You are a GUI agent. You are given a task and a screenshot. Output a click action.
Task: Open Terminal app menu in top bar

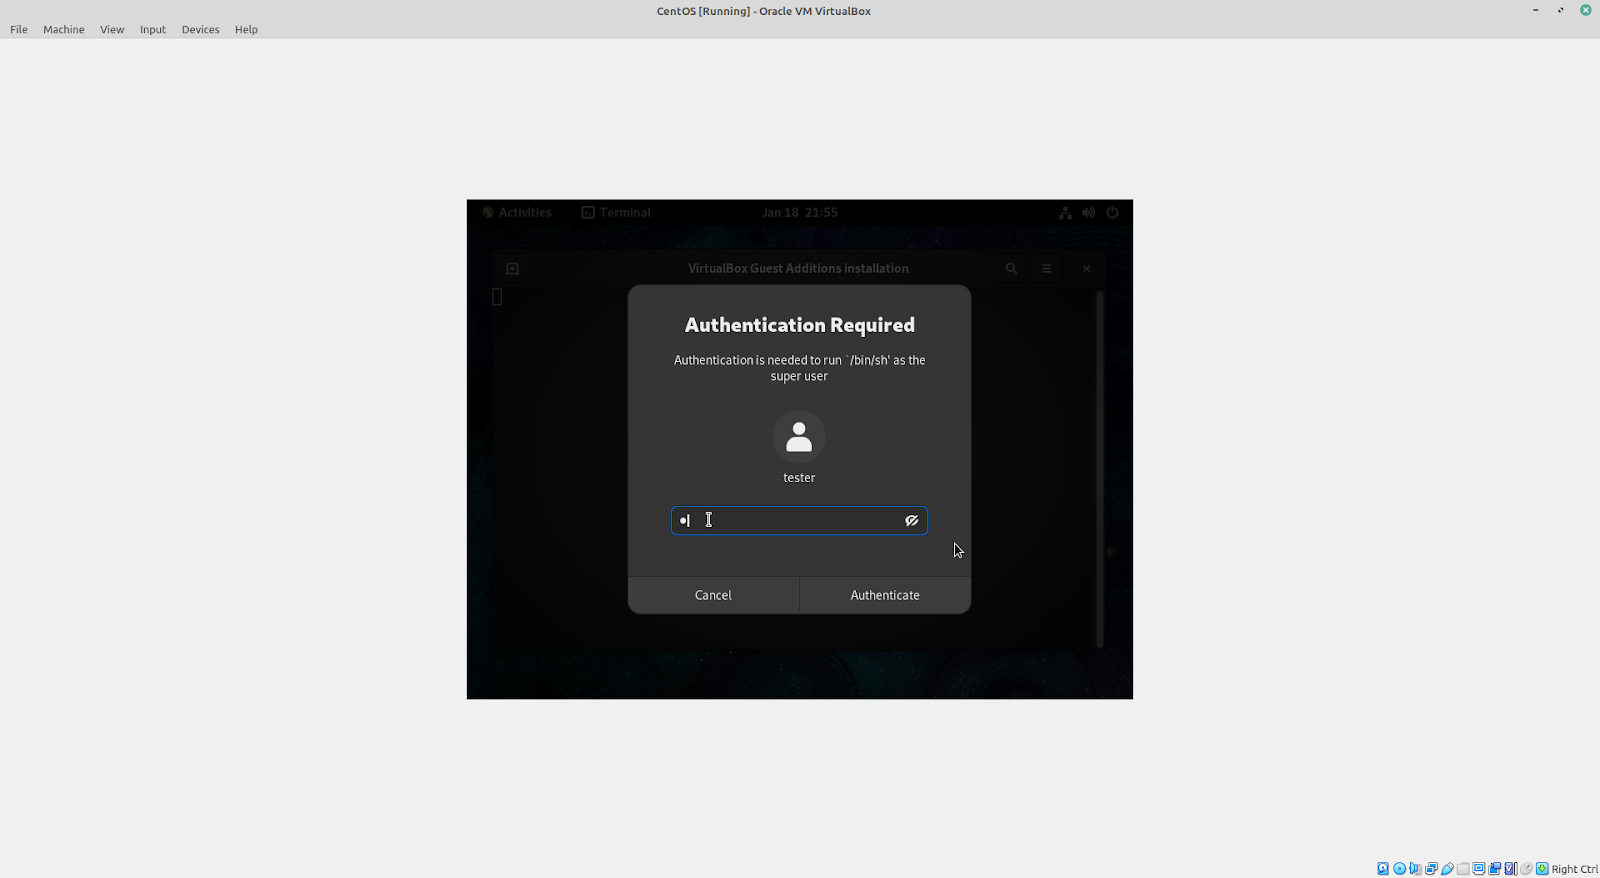tap(616, 212)
